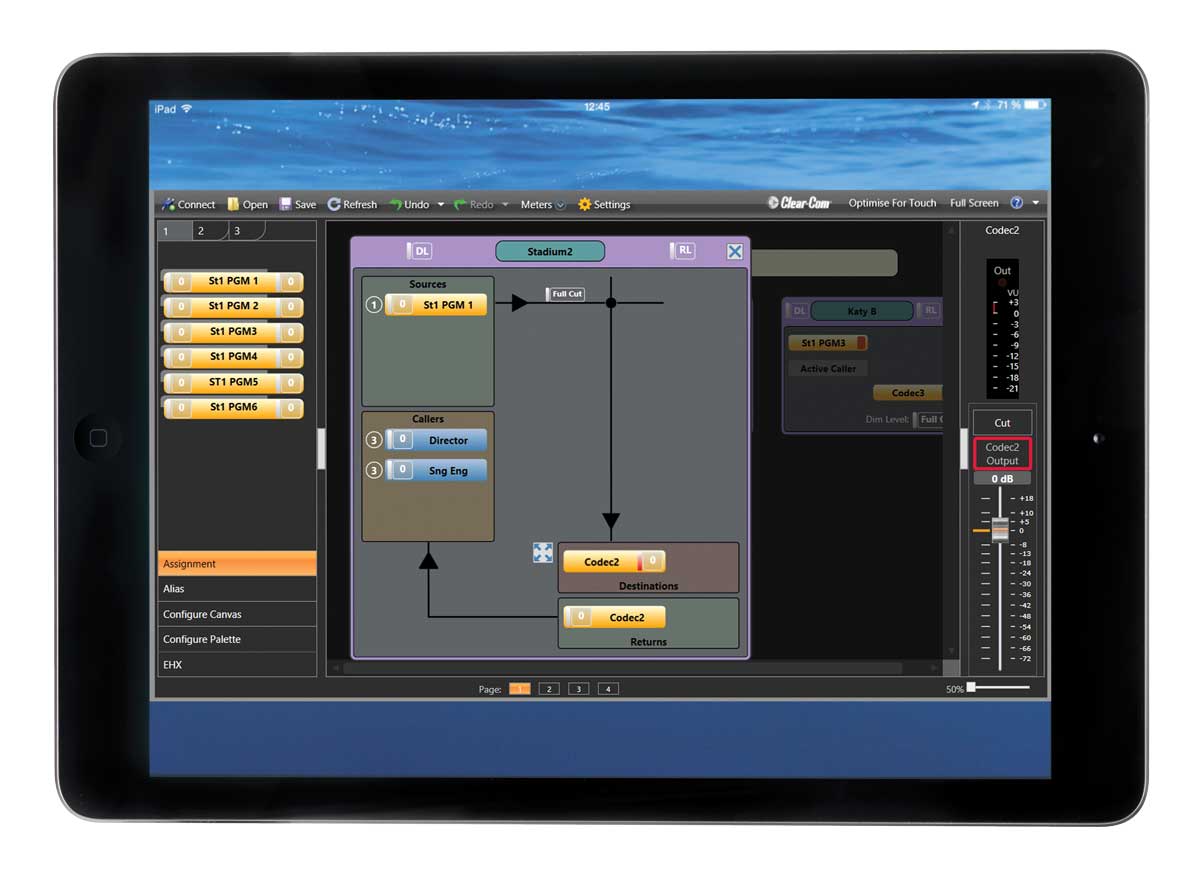1200x894 pixels.
Task: Click the Optimise For Touch button
Action: (x=892, y=203)
